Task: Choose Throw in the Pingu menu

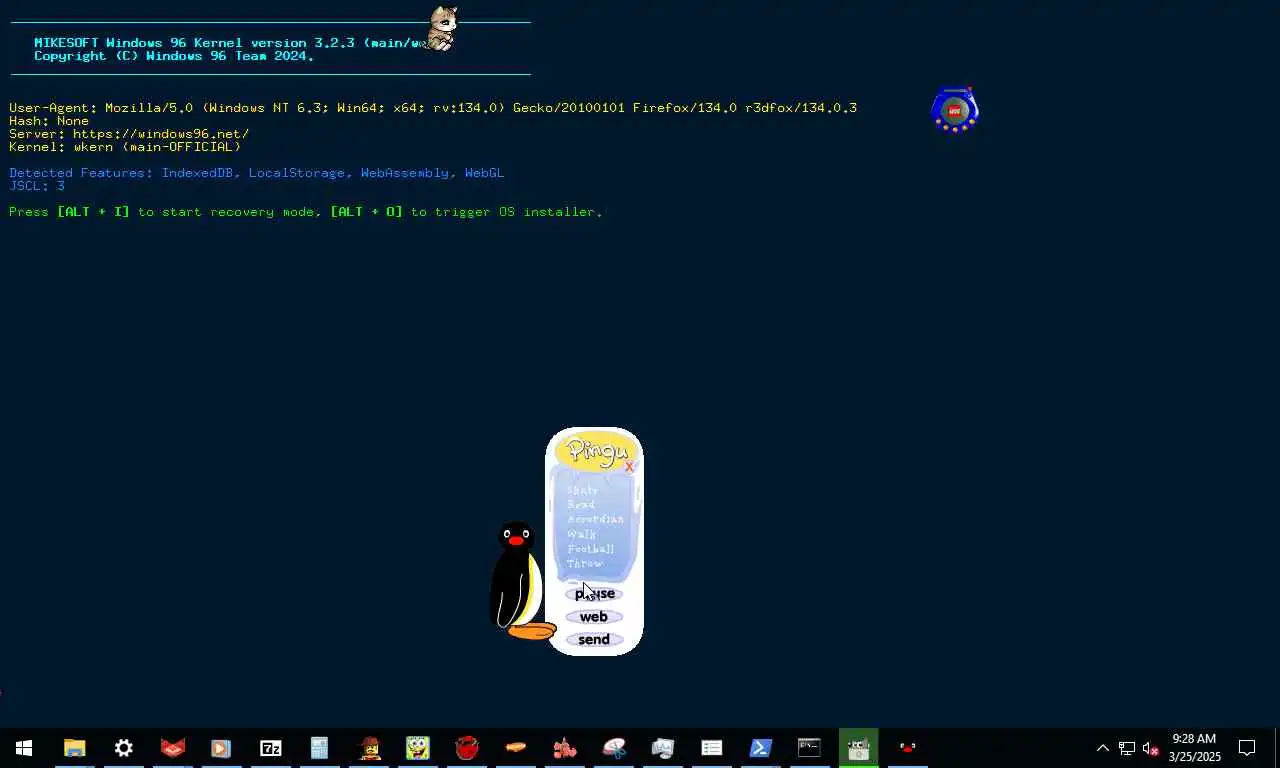Action: click(585, 563)
